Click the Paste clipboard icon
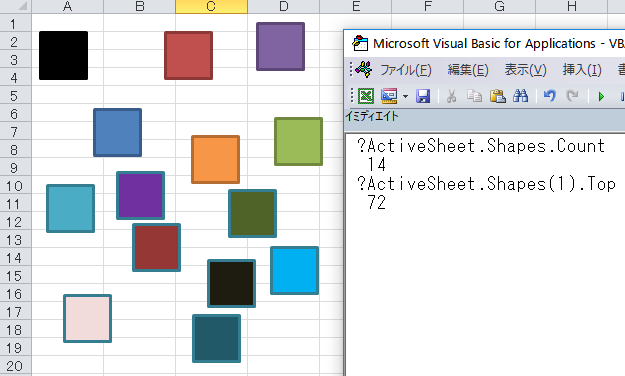The image size is (625, 376). tap(497, 96)
